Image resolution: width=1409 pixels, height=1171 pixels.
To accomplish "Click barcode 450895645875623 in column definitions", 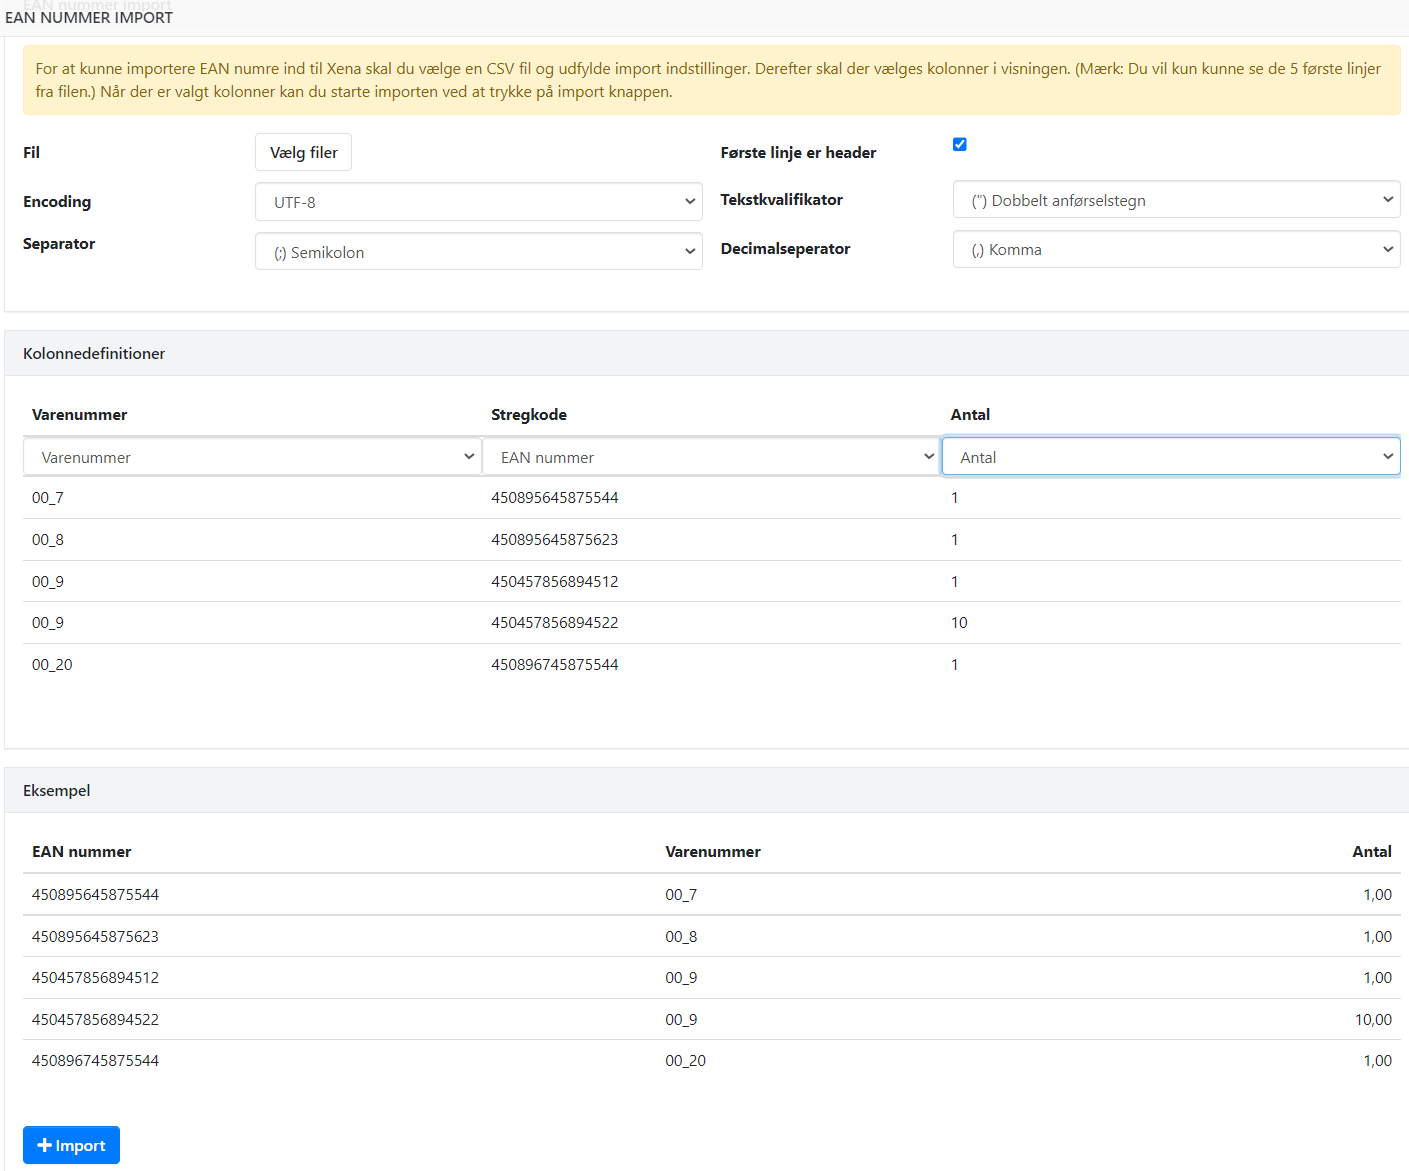I will coord(554,540).
